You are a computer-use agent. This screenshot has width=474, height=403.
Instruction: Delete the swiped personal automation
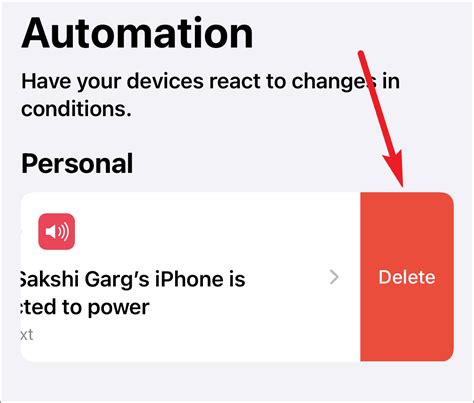[x=407, y=277]
